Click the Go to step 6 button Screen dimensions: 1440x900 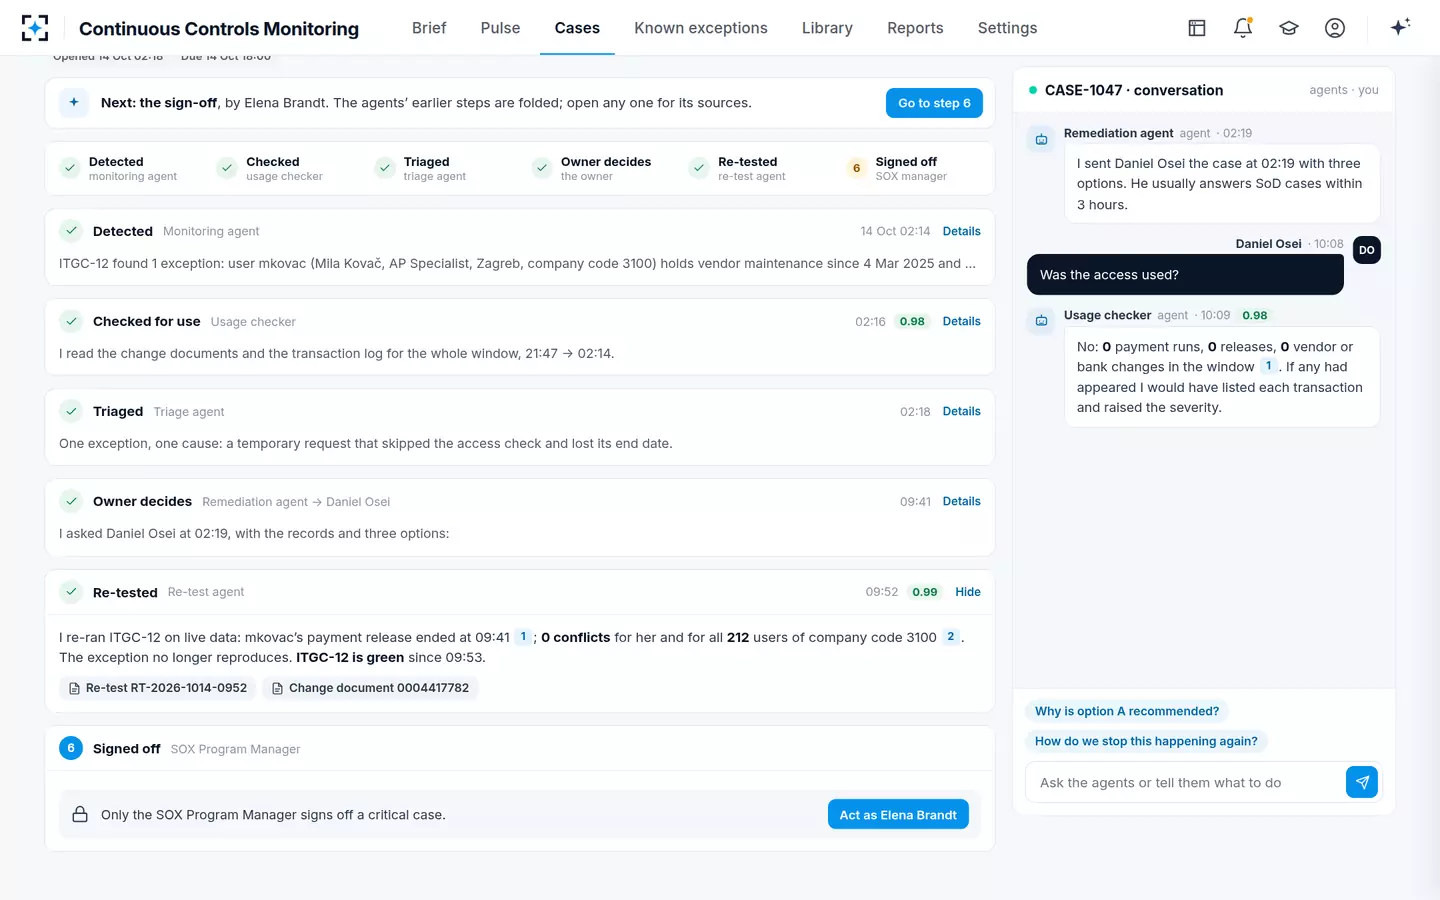point(934,103)
